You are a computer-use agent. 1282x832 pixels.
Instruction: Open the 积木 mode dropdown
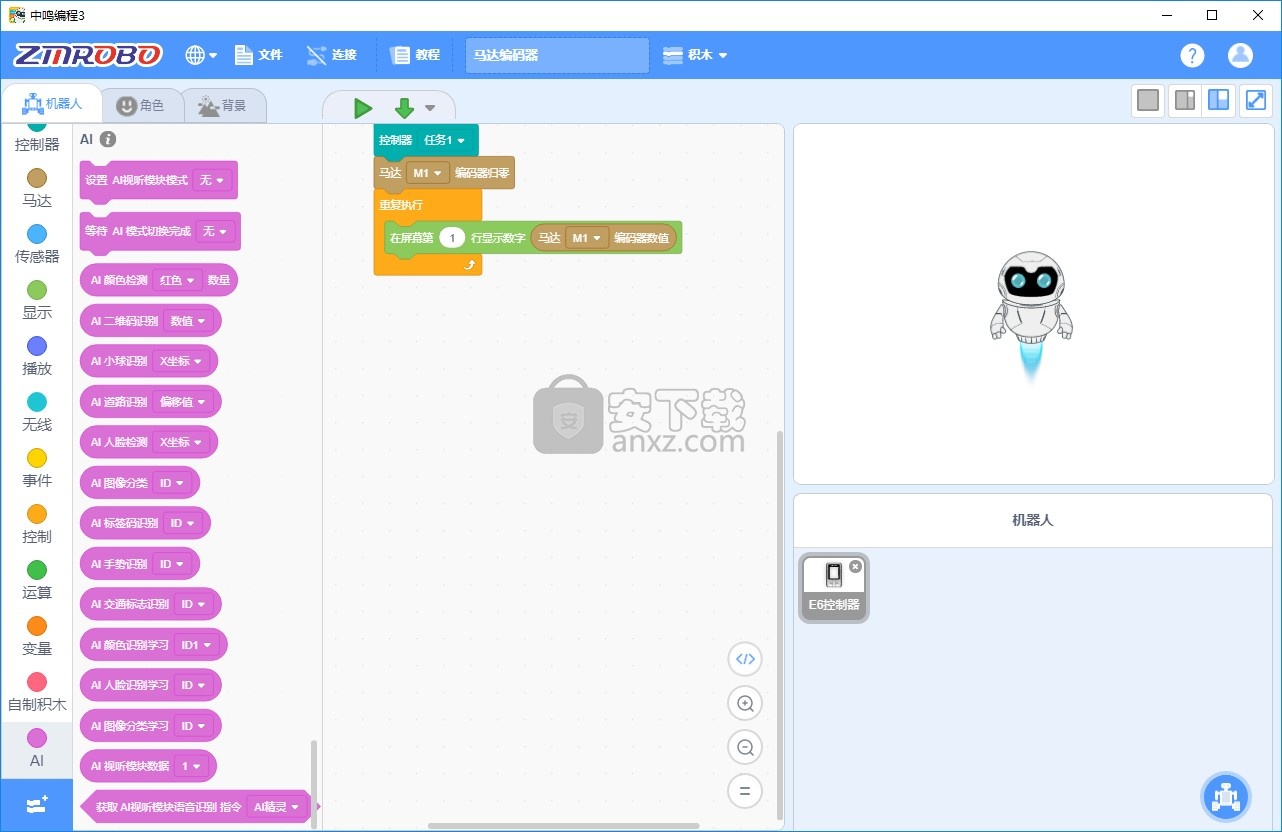pos(695,55)
